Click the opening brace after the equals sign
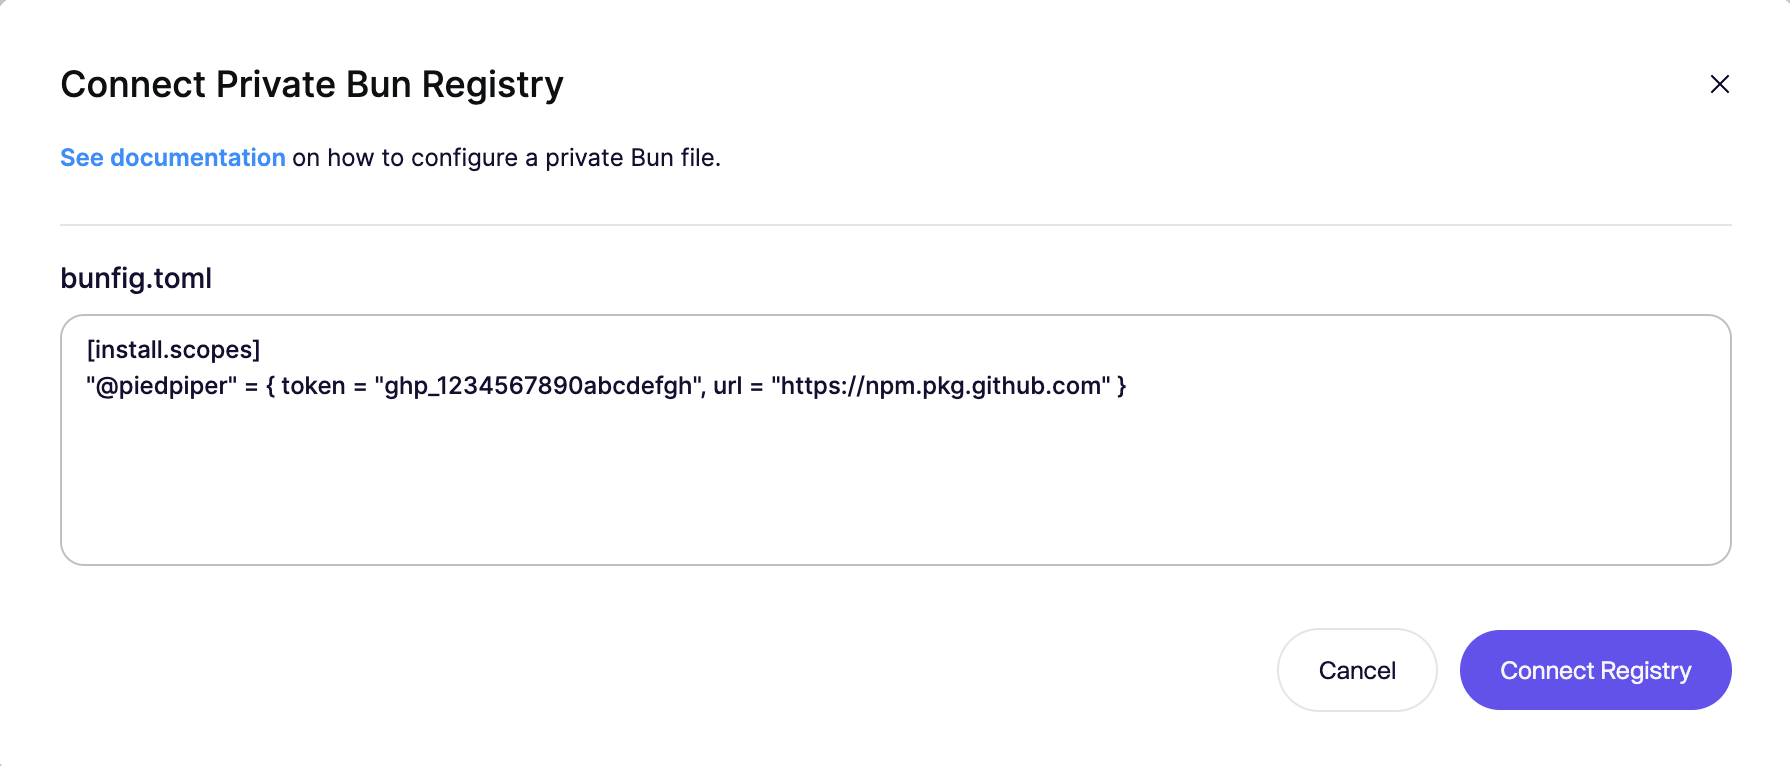 tap(270, 386)
